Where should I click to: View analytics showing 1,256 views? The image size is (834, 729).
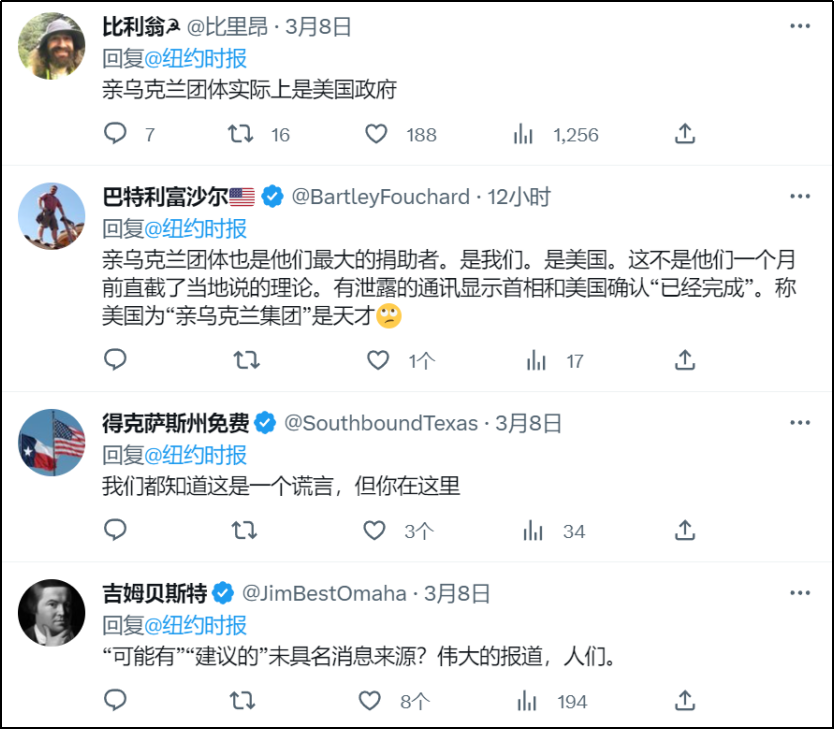(x=523, y=134)
